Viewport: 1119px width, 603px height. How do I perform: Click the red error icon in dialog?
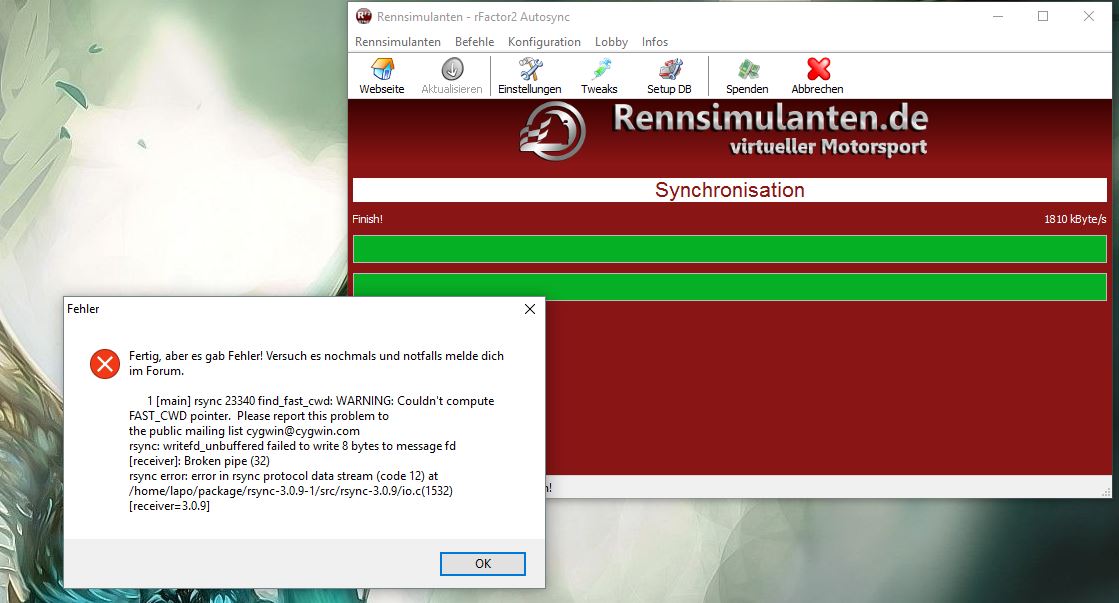coord(105,364)
